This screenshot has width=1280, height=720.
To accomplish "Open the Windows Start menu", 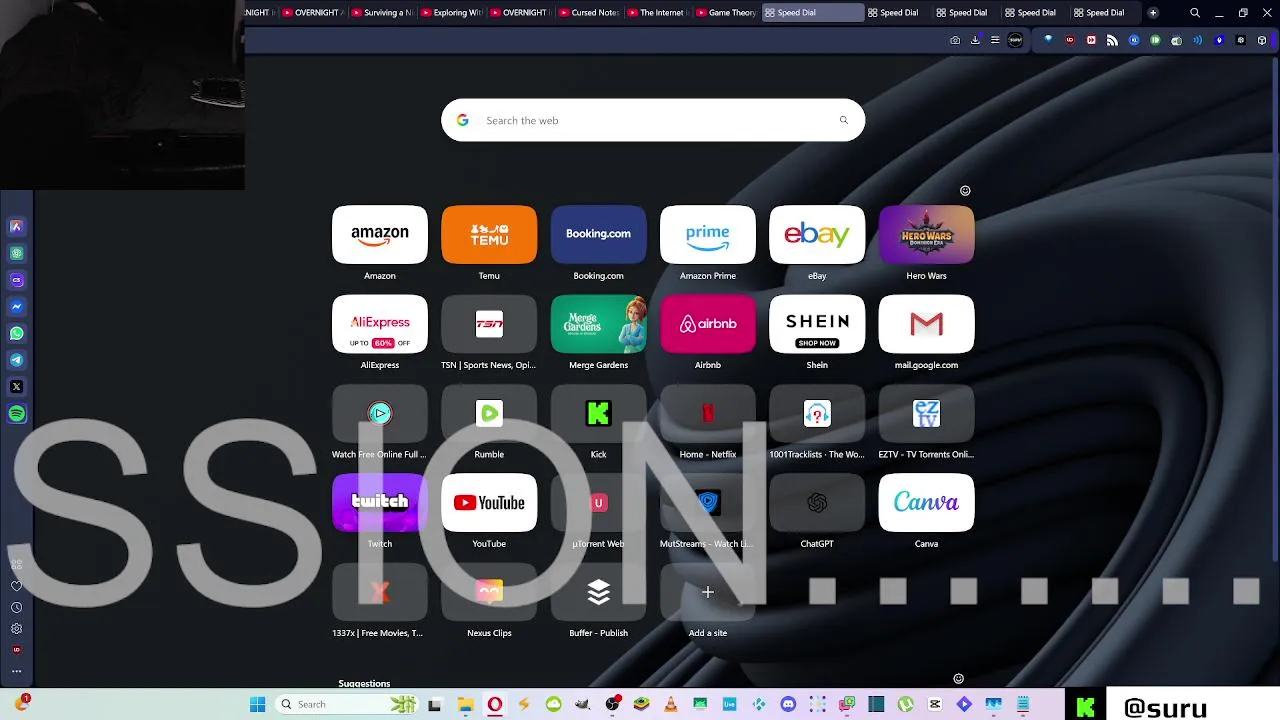I will tap(257, 704).
